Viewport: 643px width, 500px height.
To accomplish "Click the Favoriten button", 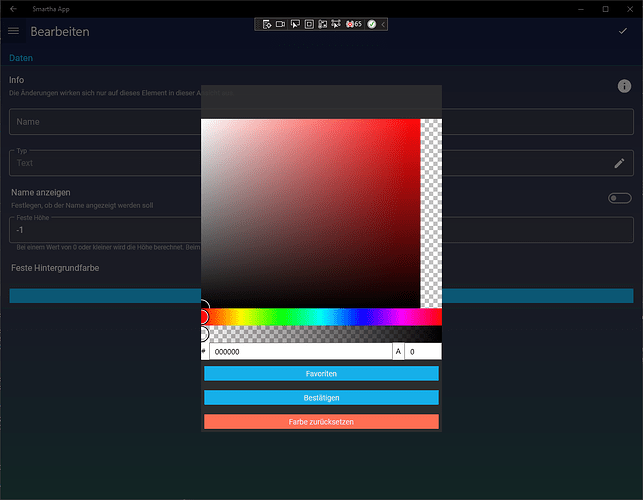I will pos(321,373).
